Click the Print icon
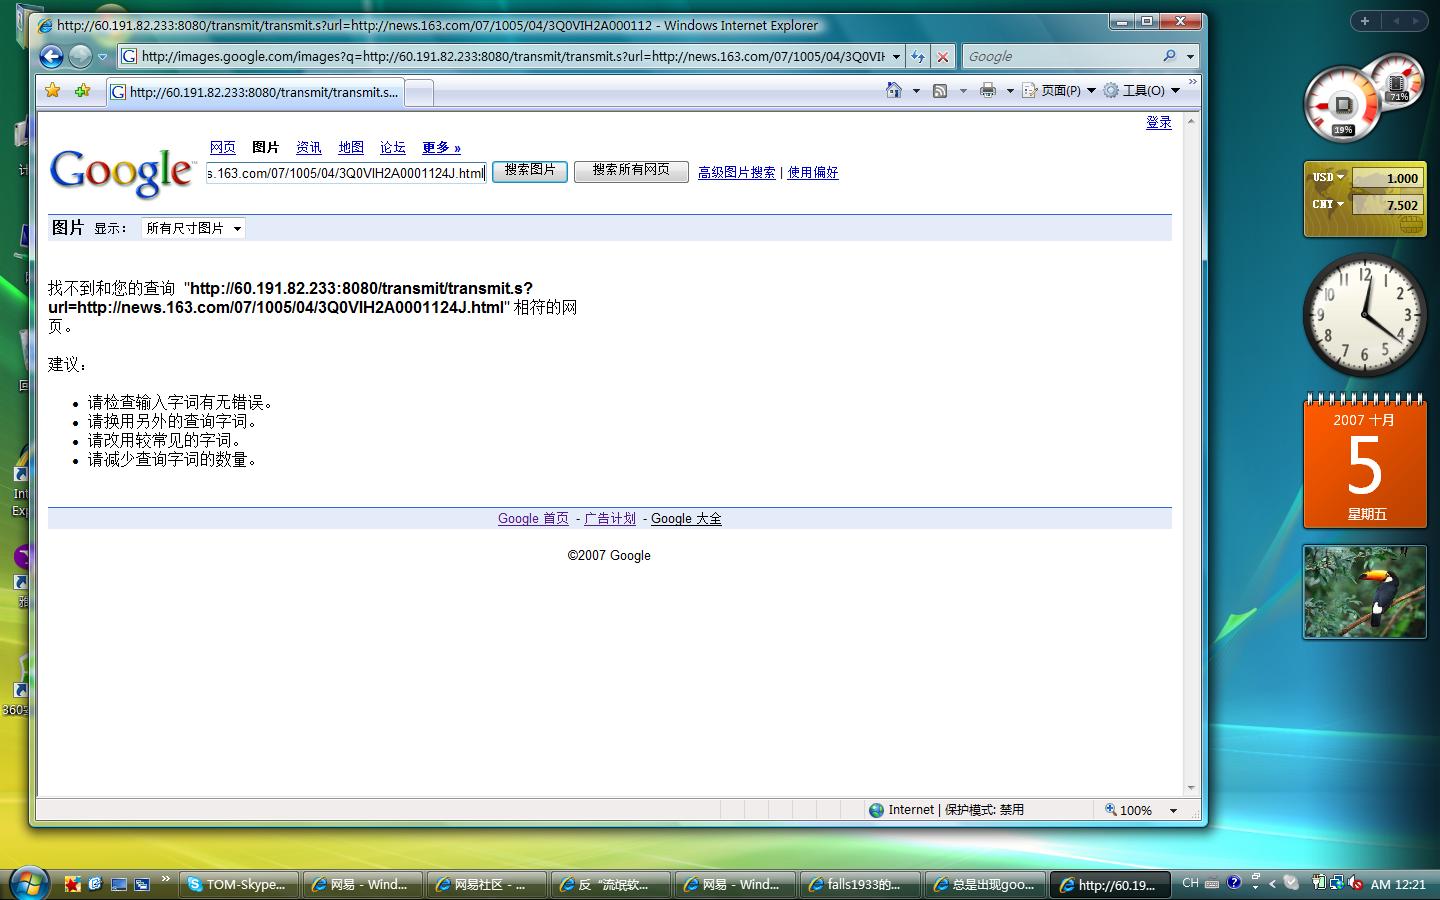 pyautogui.click(x=988, y=91)
